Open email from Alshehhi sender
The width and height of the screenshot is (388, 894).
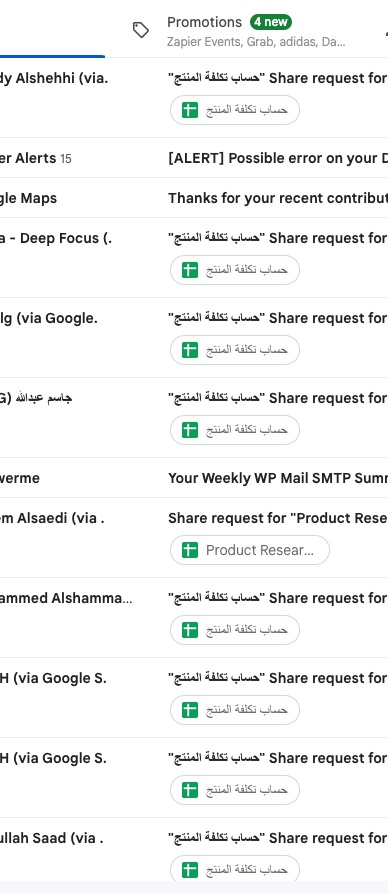click(x=54, y=78)
